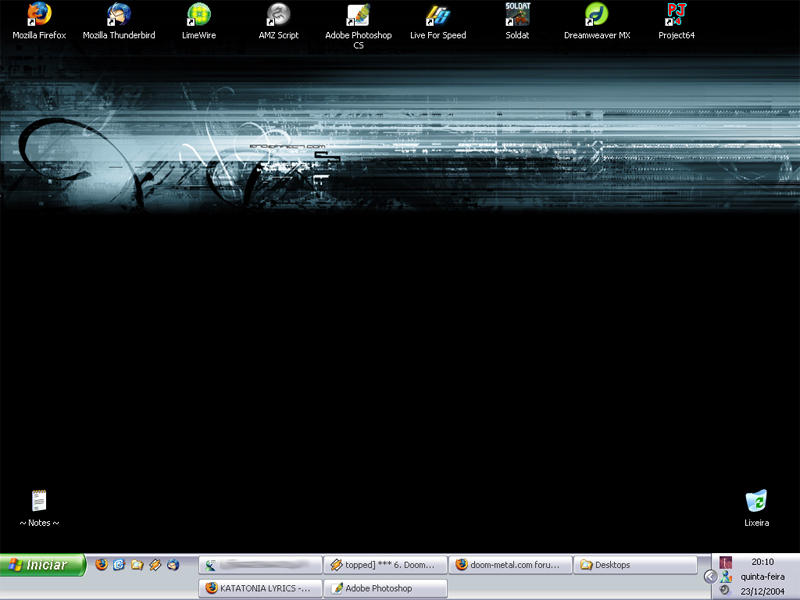This screenshot has height=600, width=800.
Task: Open Winamp from the Quick Launch bar
Action: (x=153, y=562)
